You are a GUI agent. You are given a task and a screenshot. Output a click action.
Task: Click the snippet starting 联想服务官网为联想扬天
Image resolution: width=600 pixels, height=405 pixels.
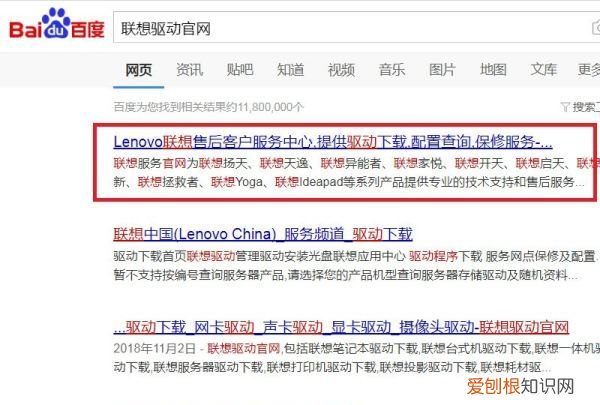[357, 163]
